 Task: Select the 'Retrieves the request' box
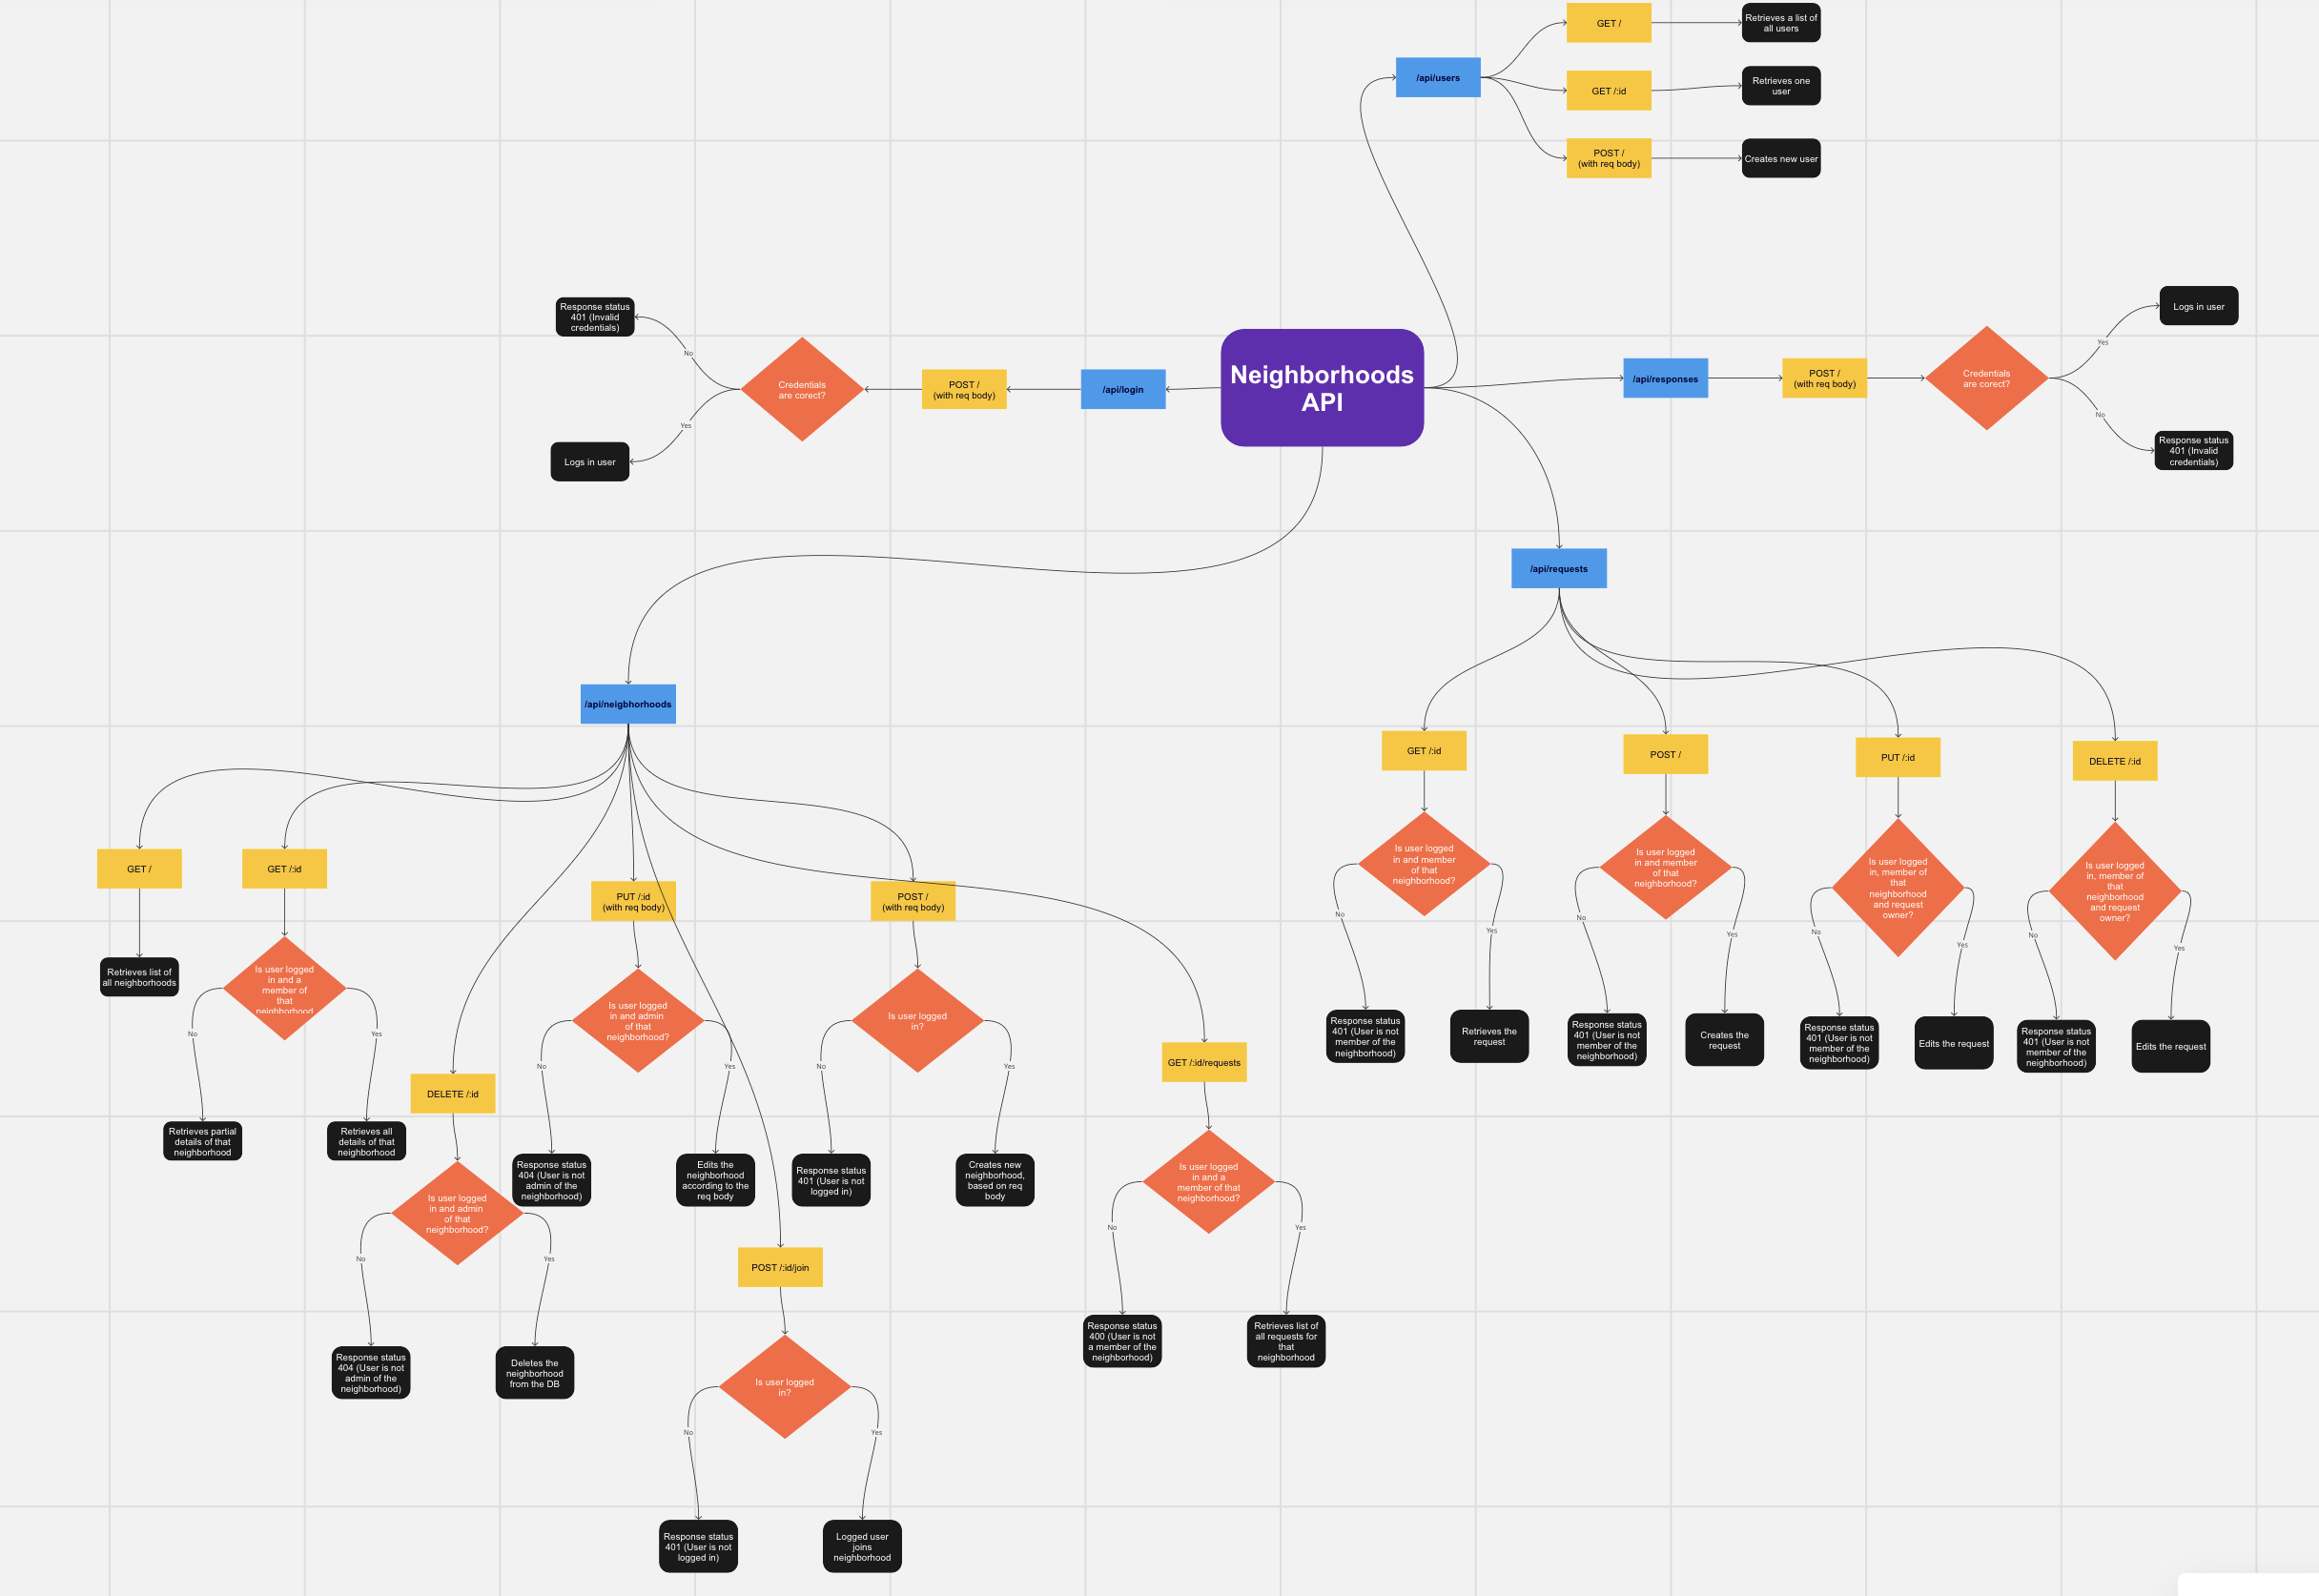[1489, 1036]
